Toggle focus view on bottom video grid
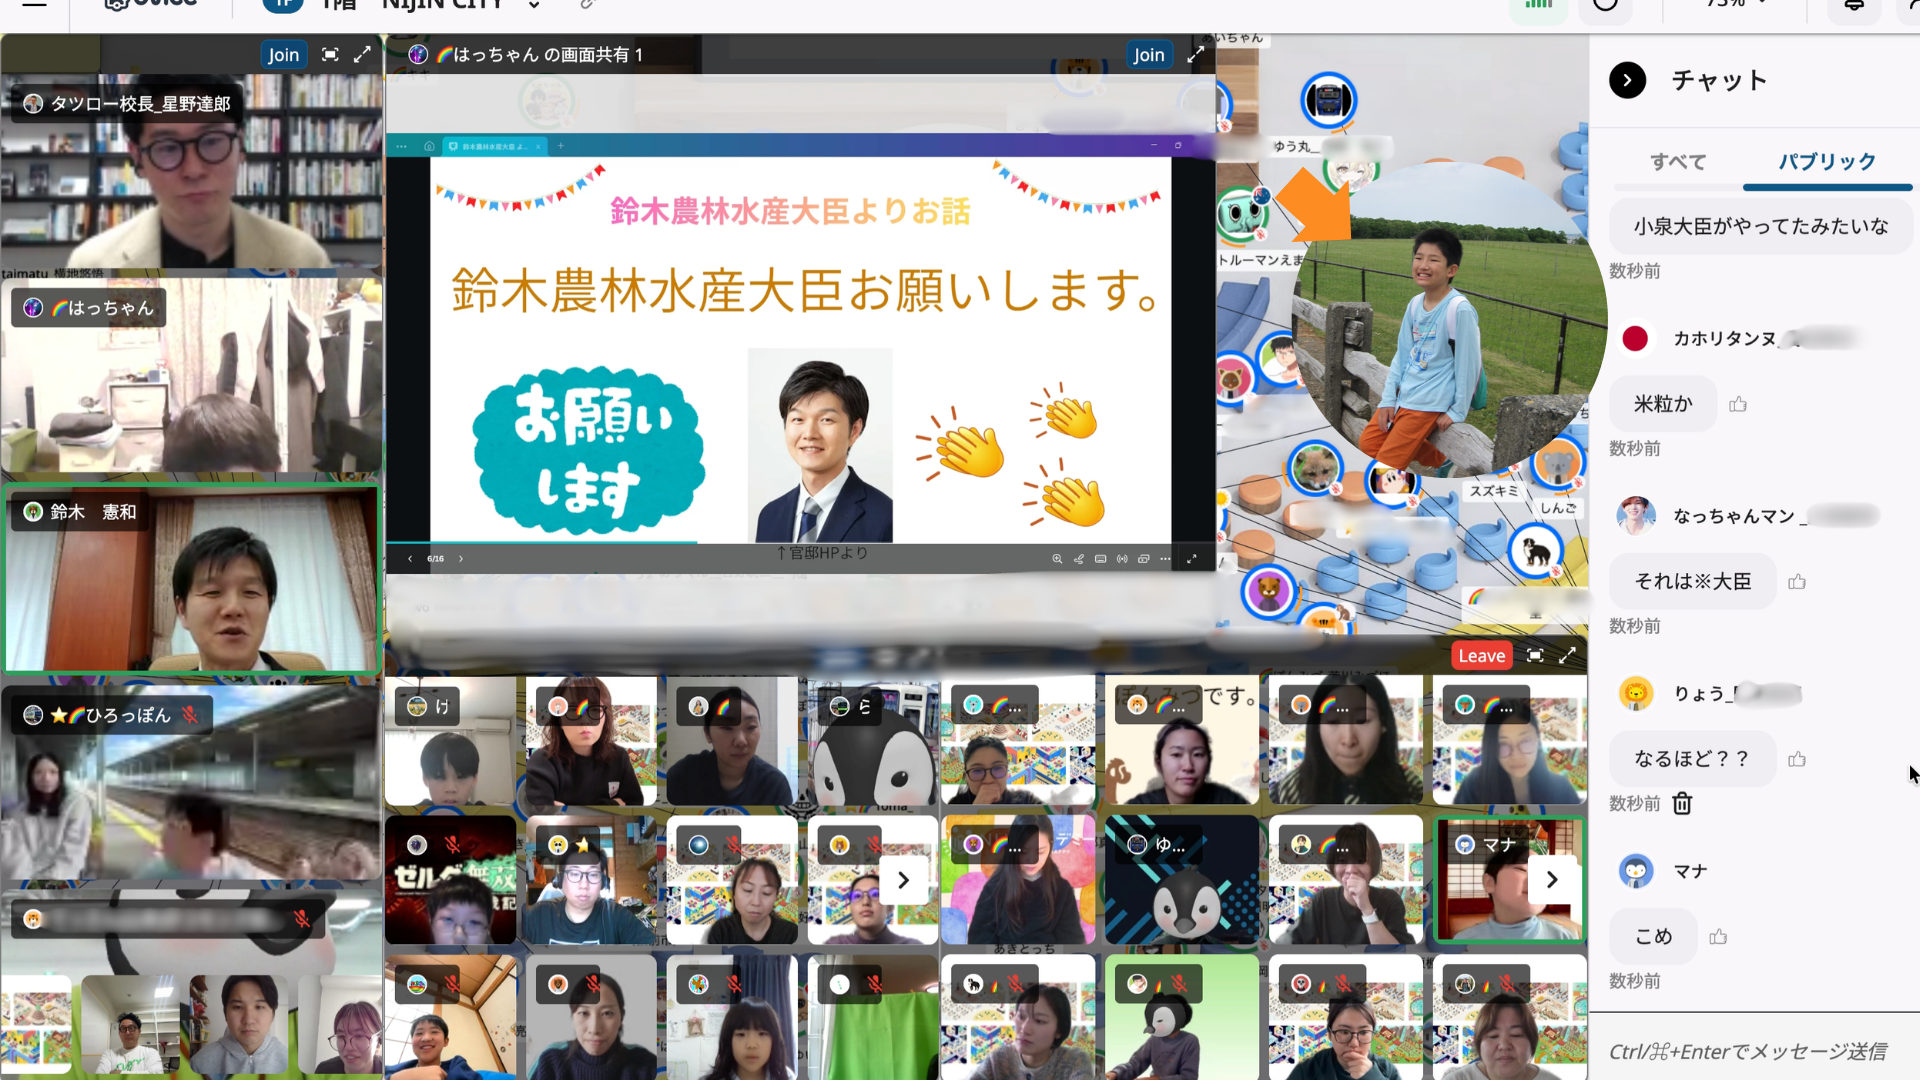This screenshot has width=1920, height=1080. (1535, 656)
